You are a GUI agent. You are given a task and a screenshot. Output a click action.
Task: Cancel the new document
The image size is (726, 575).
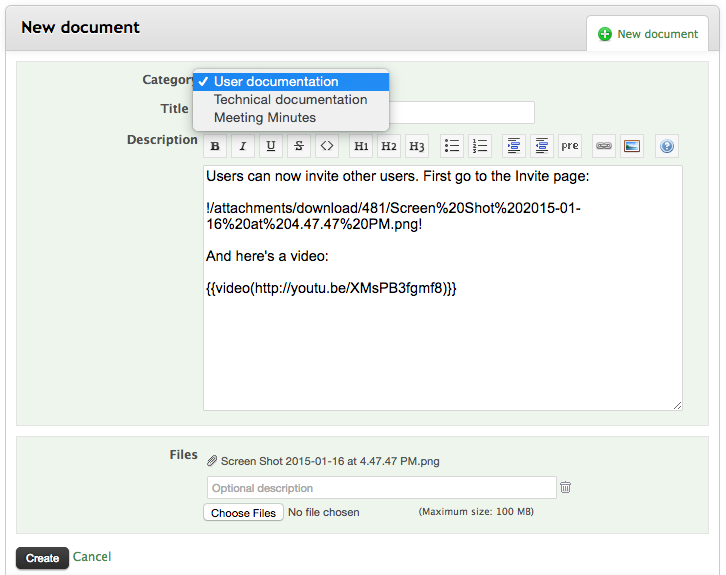(x=92, y=556)
